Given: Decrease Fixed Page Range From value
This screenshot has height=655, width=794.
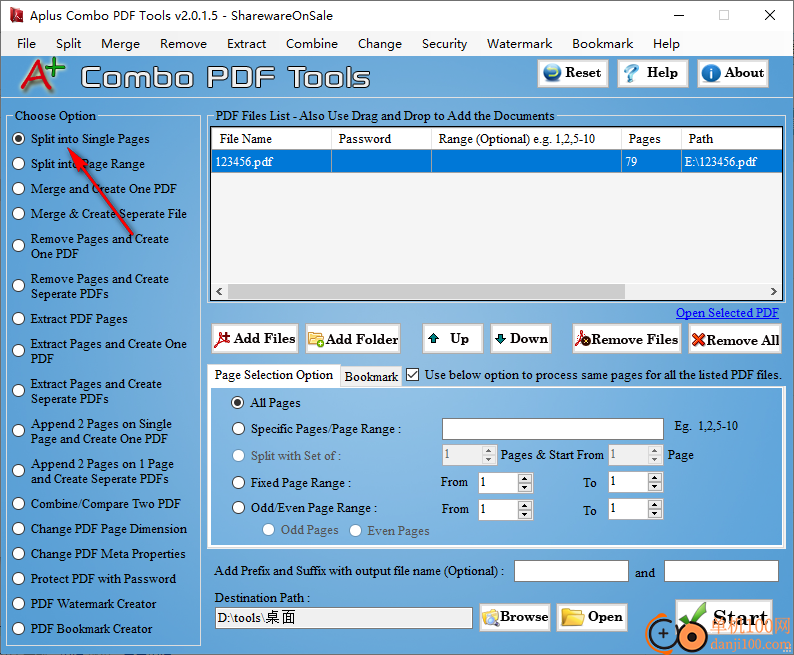Looking at the screenshot, I should pos(525,487).
